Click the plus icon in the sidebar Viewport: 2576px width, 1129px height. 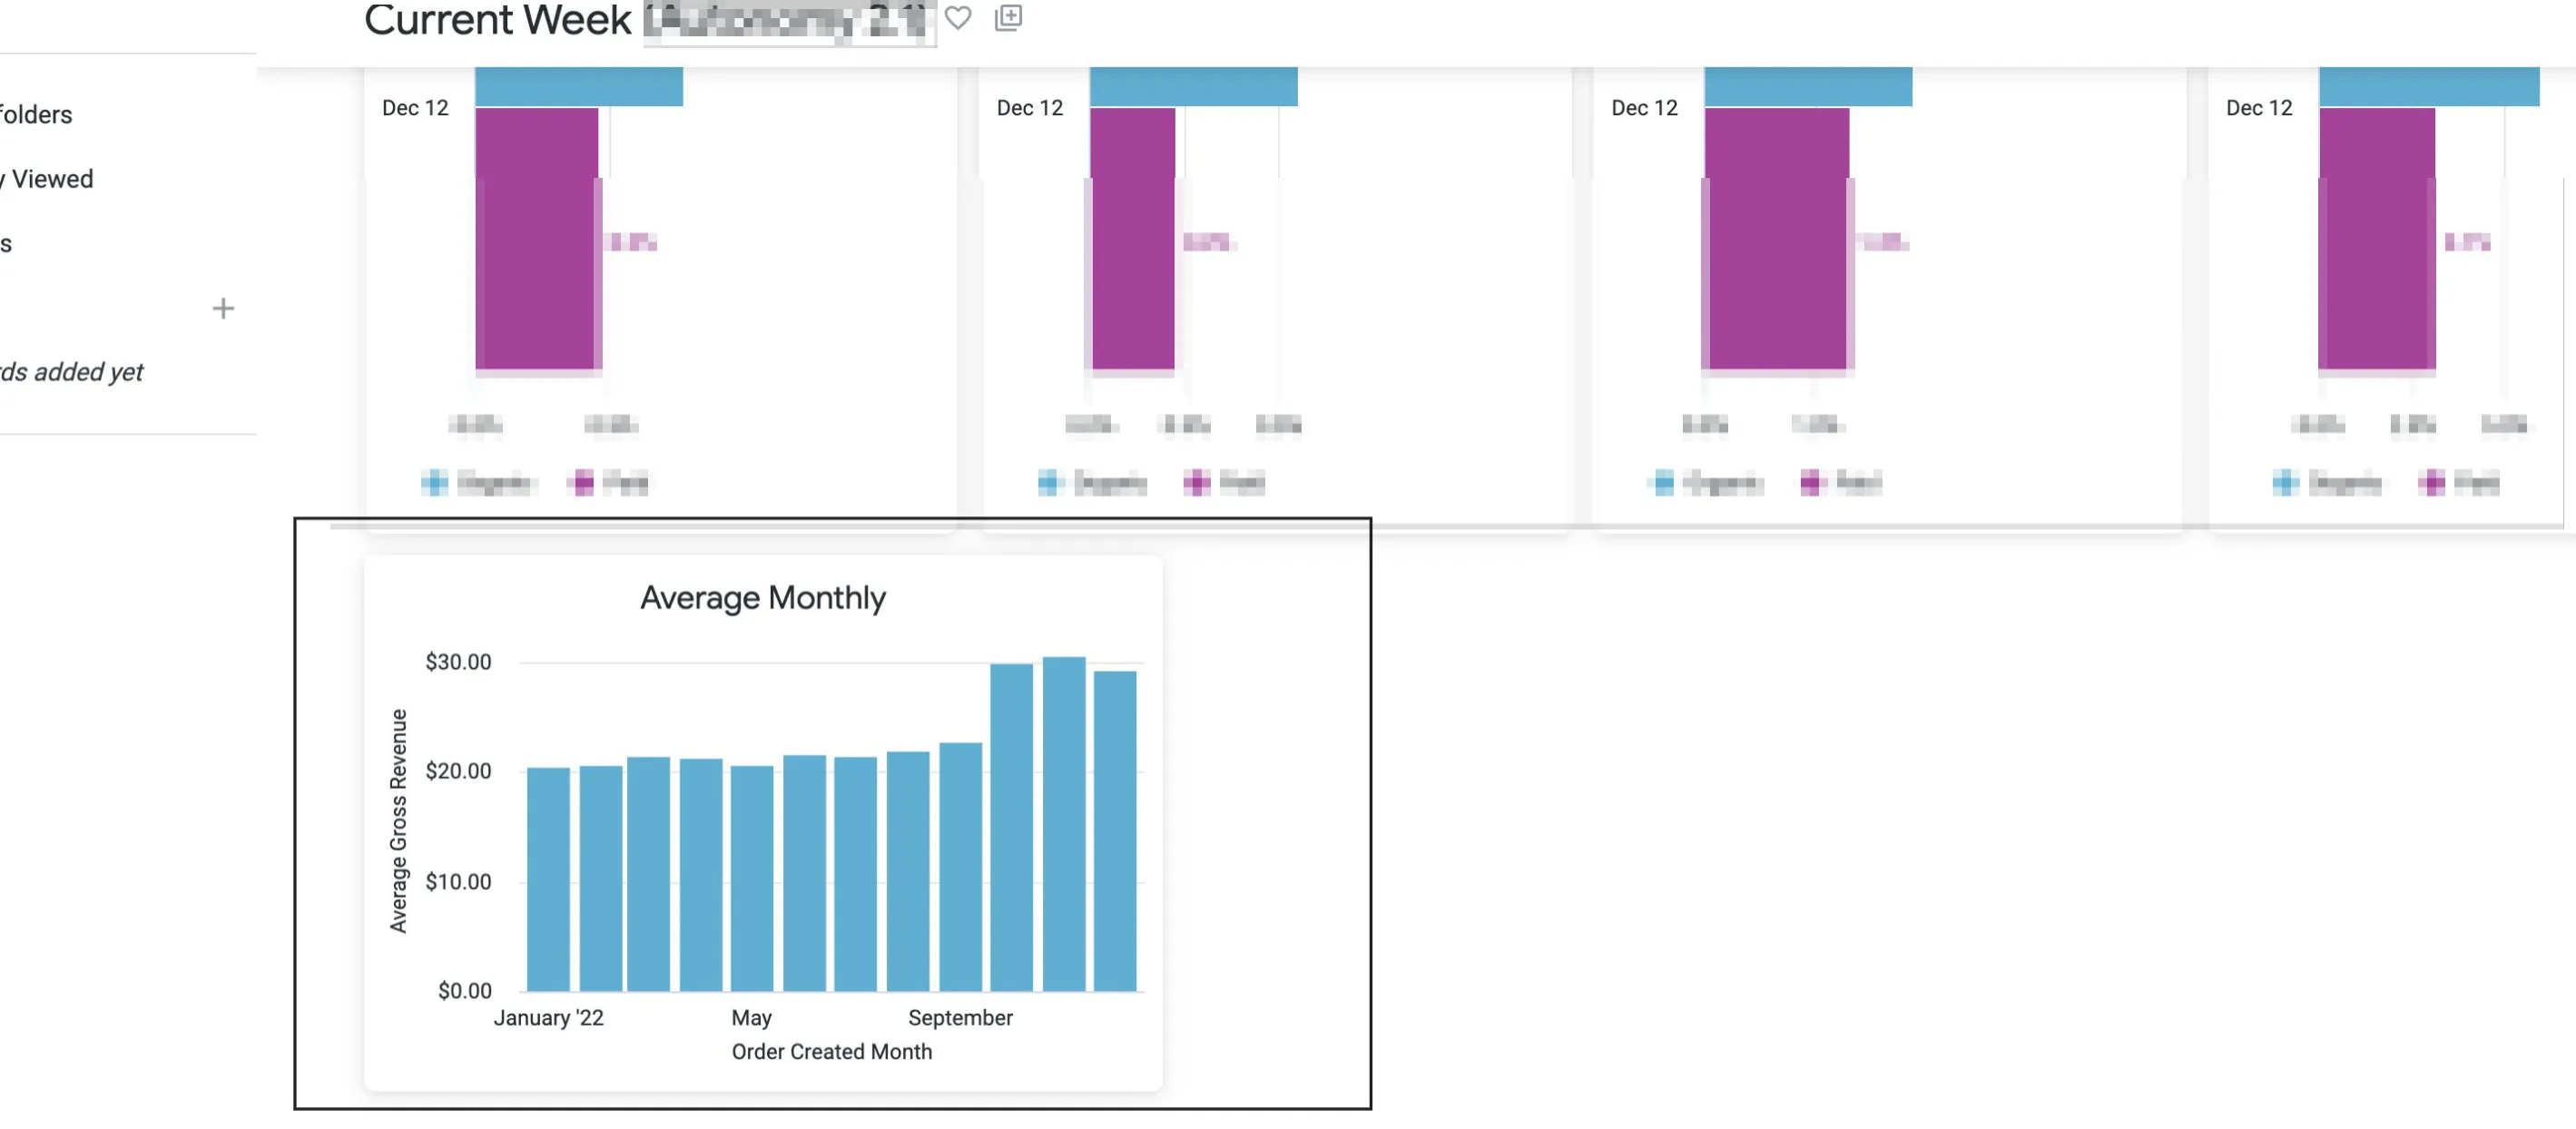[x=223, y=308]
